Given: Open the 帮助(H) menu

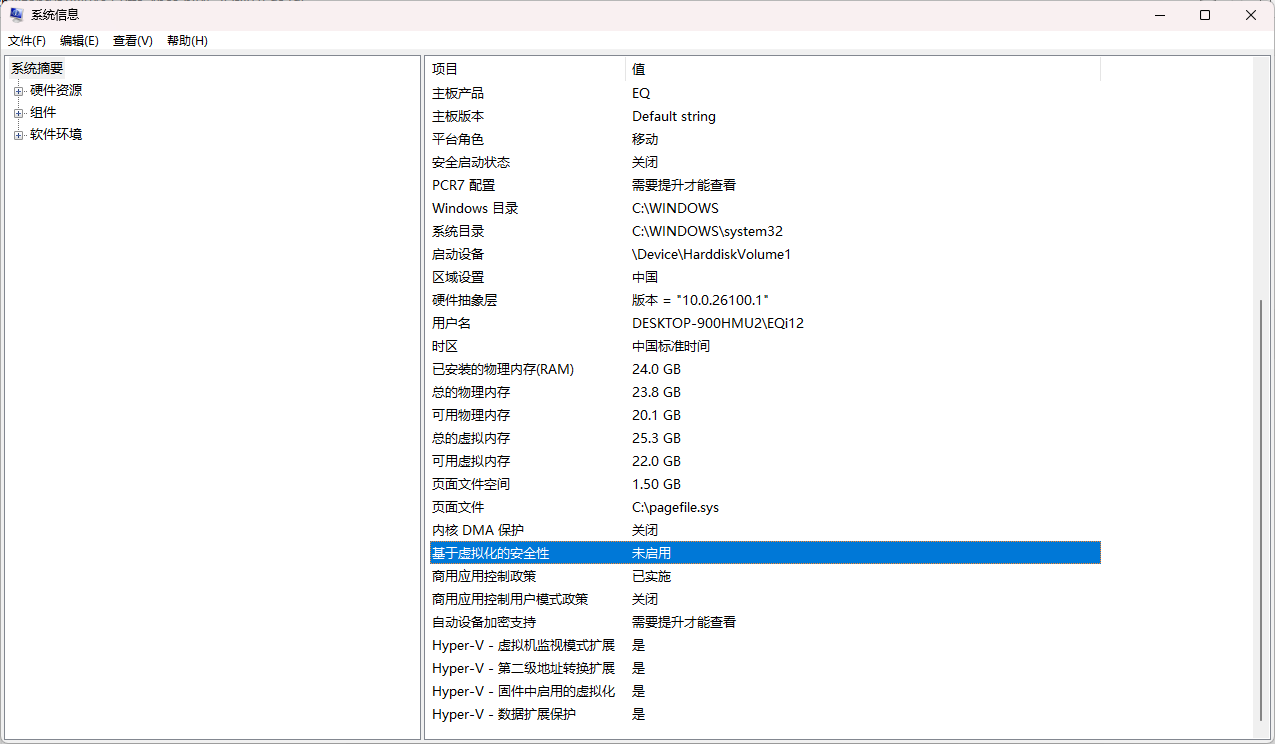Looking at the screenshot, I should point(187,41).
